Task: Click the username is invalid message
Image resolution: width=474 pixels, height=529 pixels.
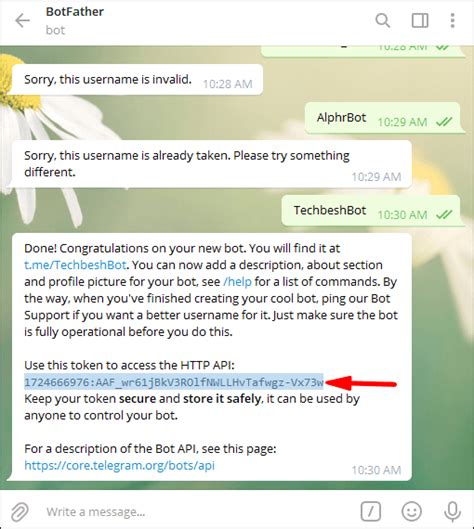Action: pos(137,80)
